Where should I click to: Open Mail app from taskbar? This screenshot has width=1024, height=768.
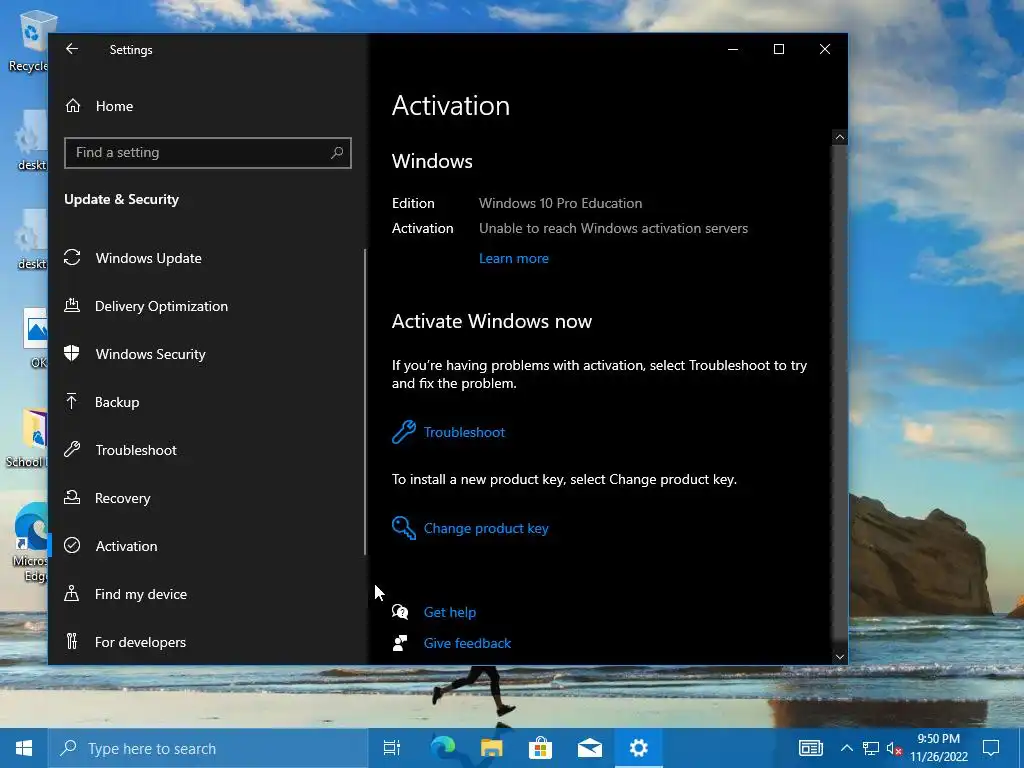click(589, 748)
